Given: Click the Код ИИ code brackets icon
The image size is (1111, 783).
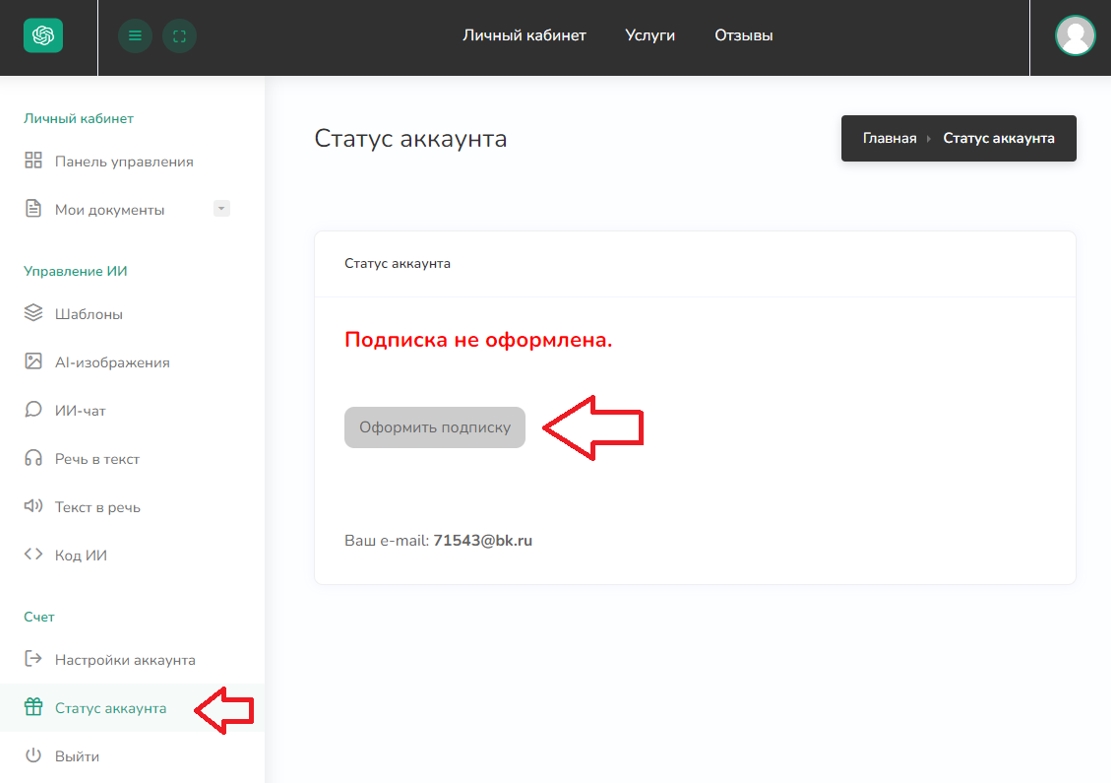Looking at the screenshot, I should pyautogui.click(x=33, y=553).
